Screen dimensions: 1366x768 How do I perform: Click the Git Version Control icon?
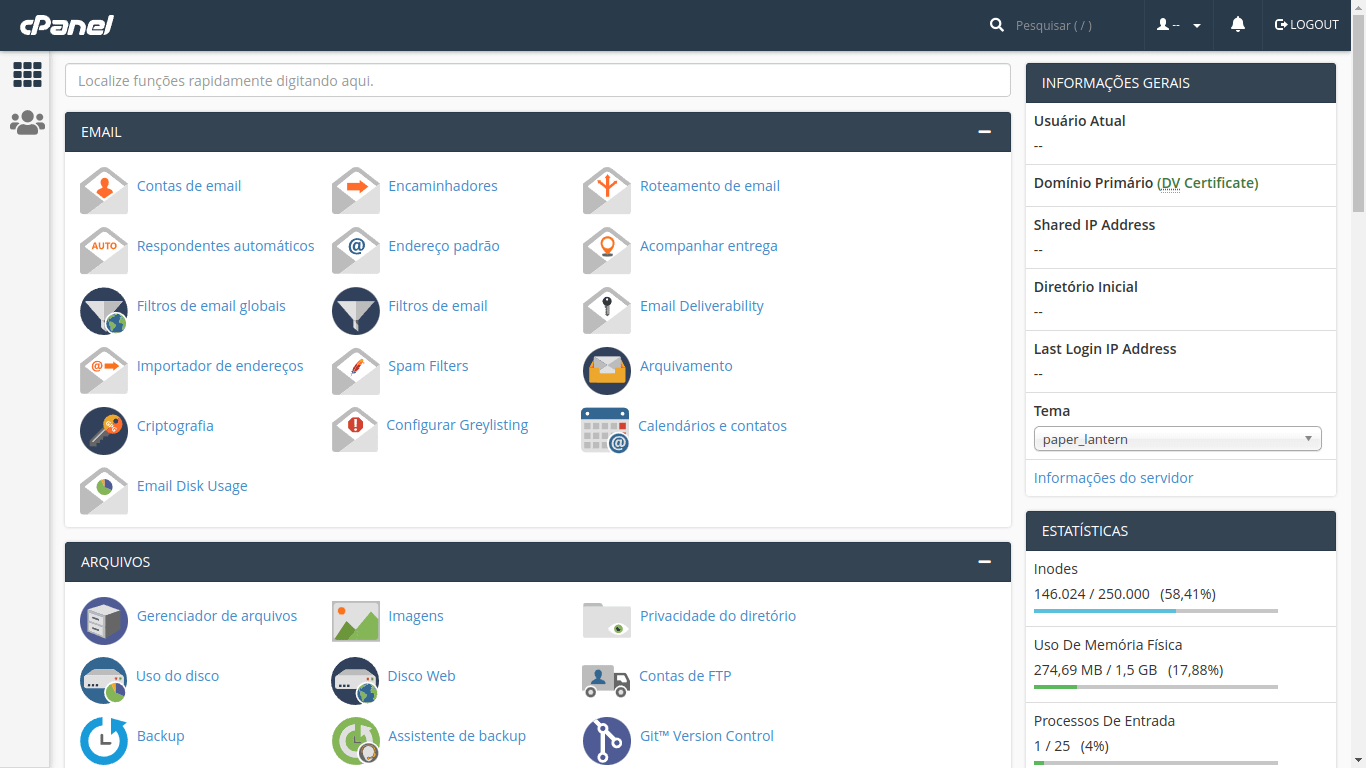pyautogui.click(x=607, y=740)
